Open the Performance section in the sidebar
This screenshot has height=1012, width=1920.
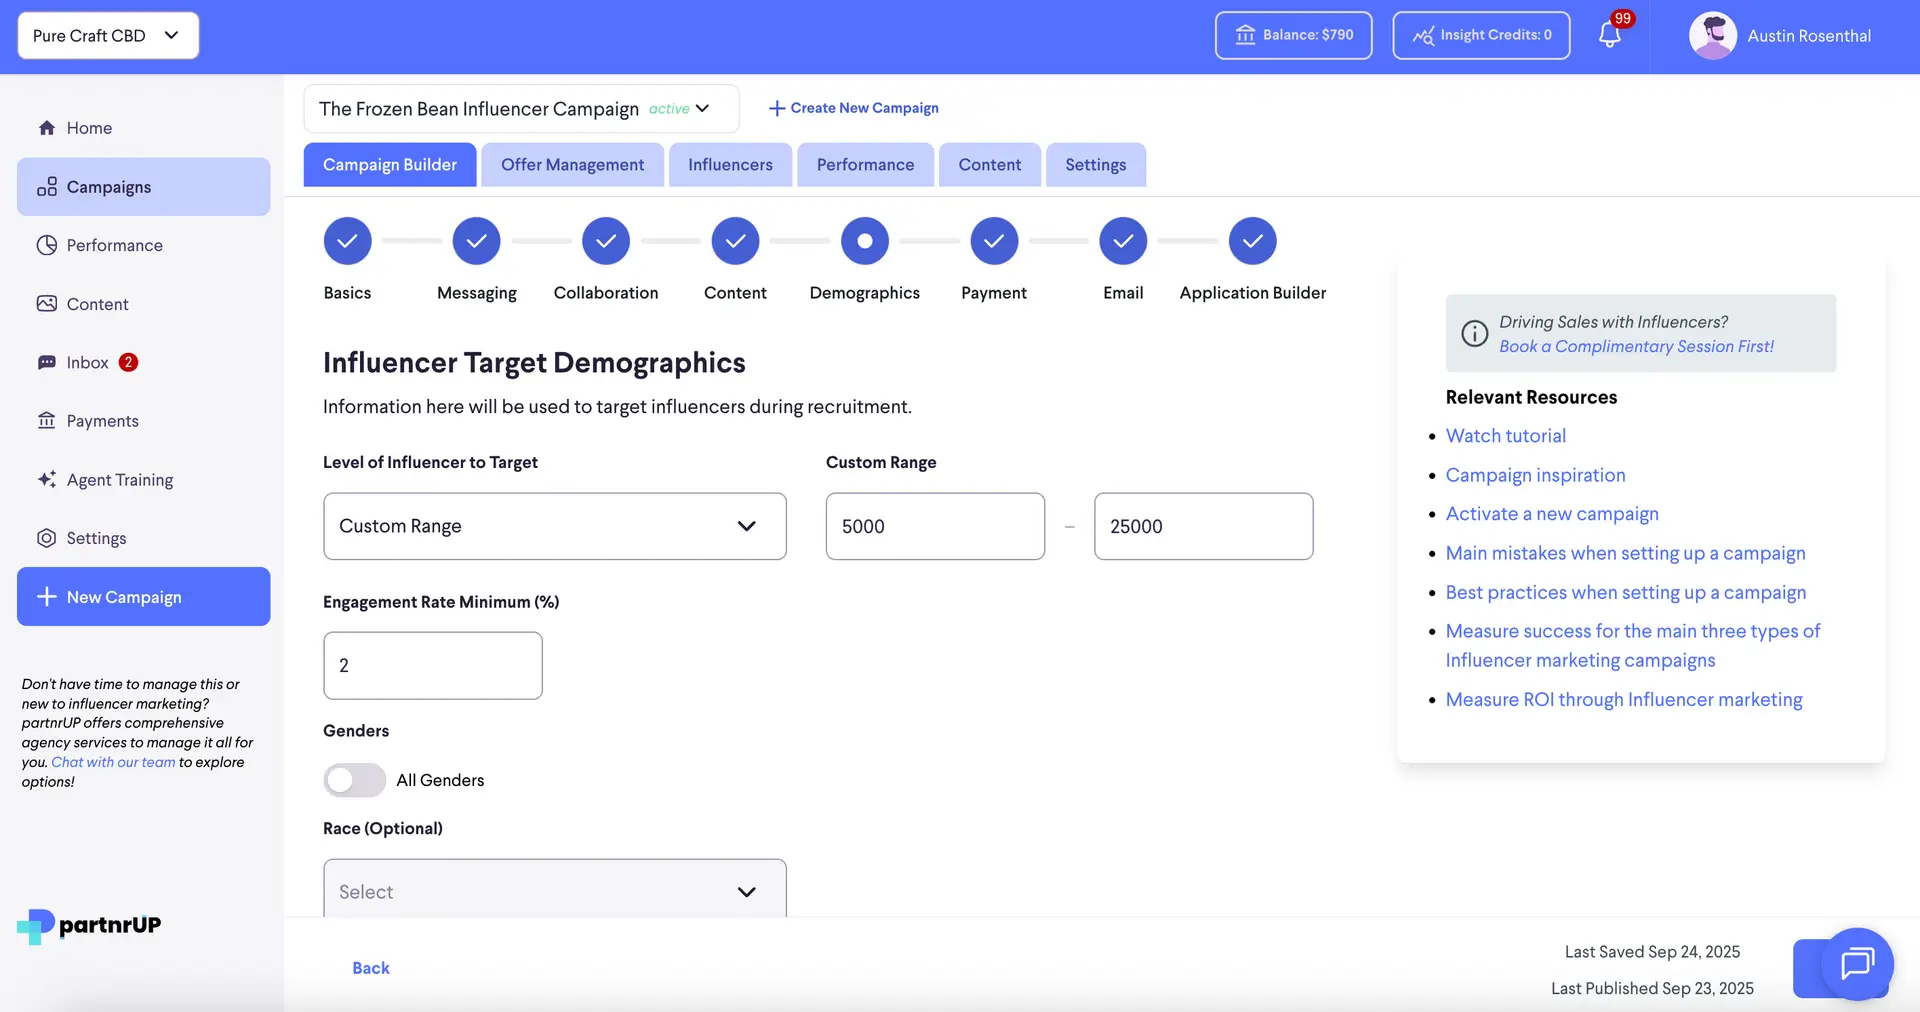click(x=114, y=245)
